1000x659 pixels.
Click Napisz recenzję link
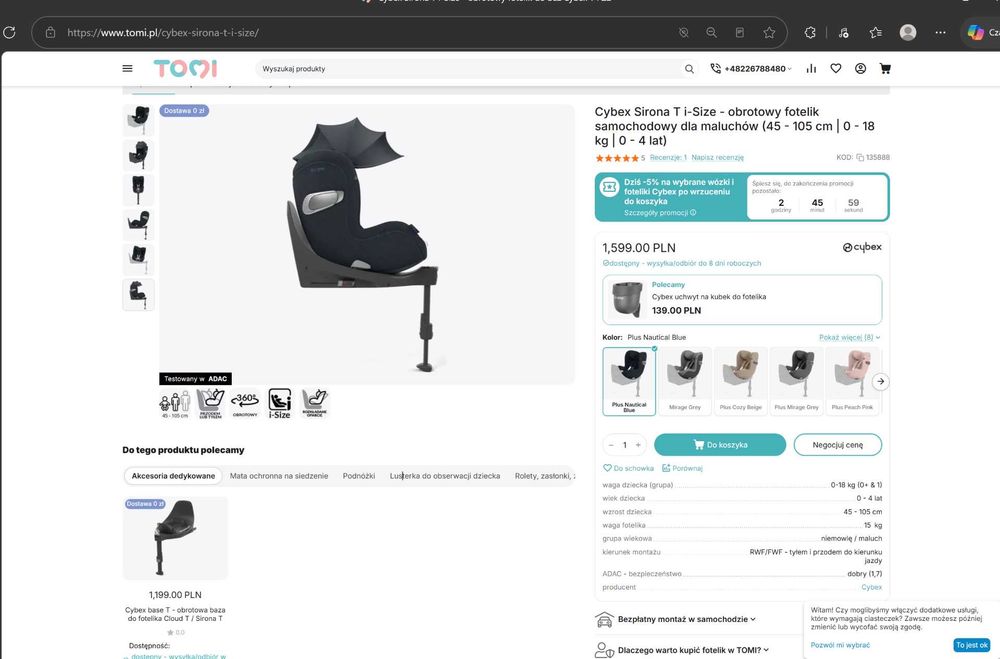coord(717,158)
